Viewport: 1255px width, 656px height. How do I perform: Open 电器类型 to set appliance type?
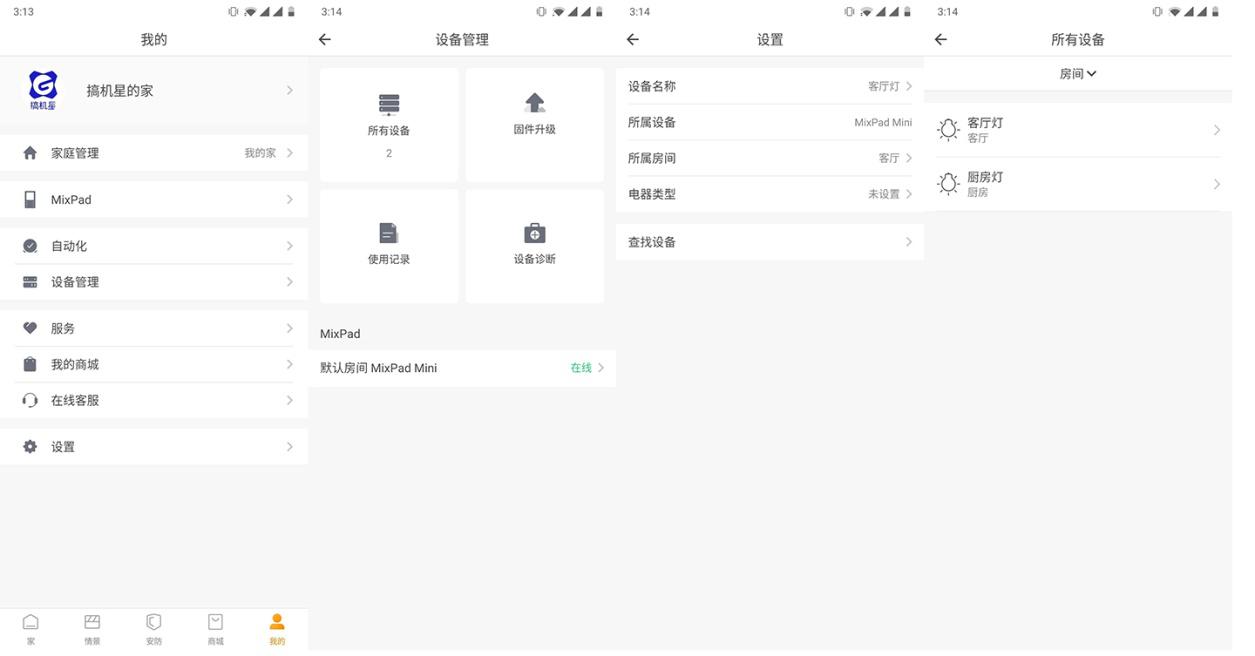click(x=768, y=193)
